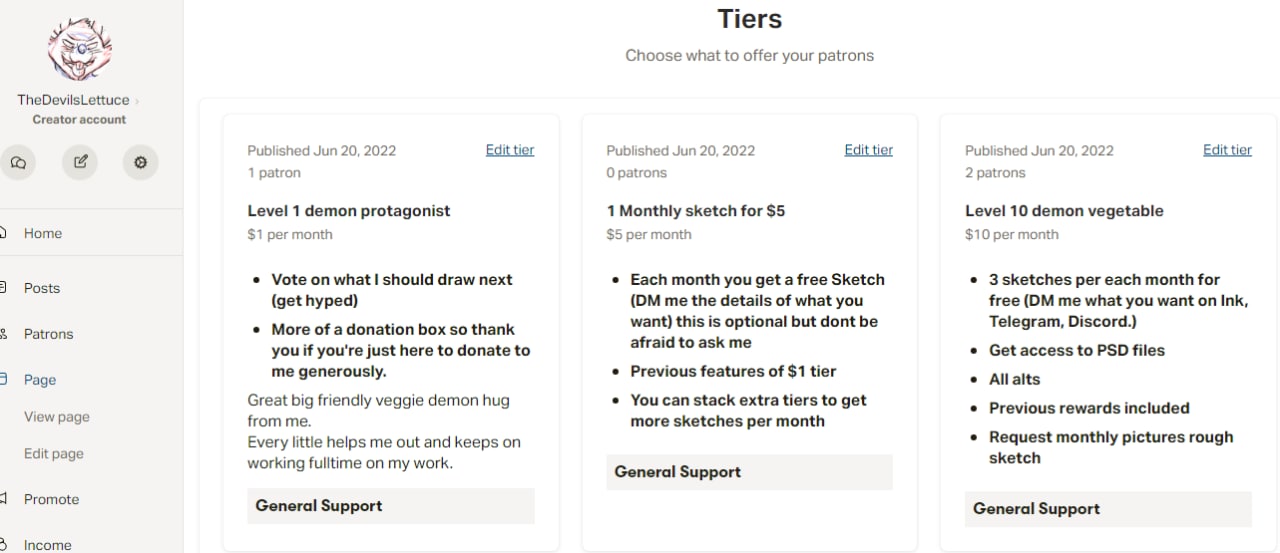The height and width of the screenshot is (553, 1280).
Task: Go to Home in the sidebar
Action: [43, 233]
